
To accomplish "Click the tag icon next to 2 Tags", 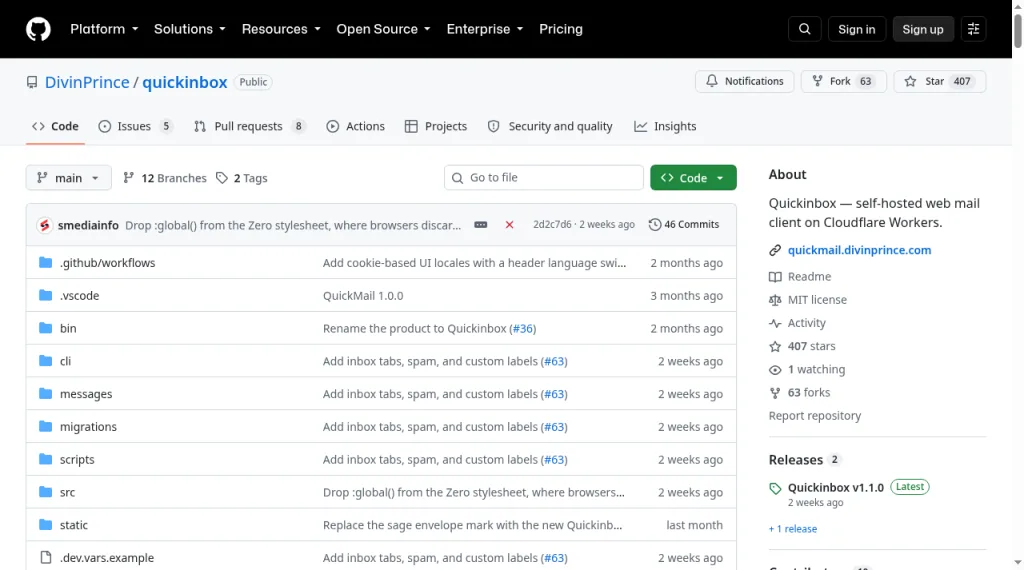I will pyautogui.click(x=222, y=178).
